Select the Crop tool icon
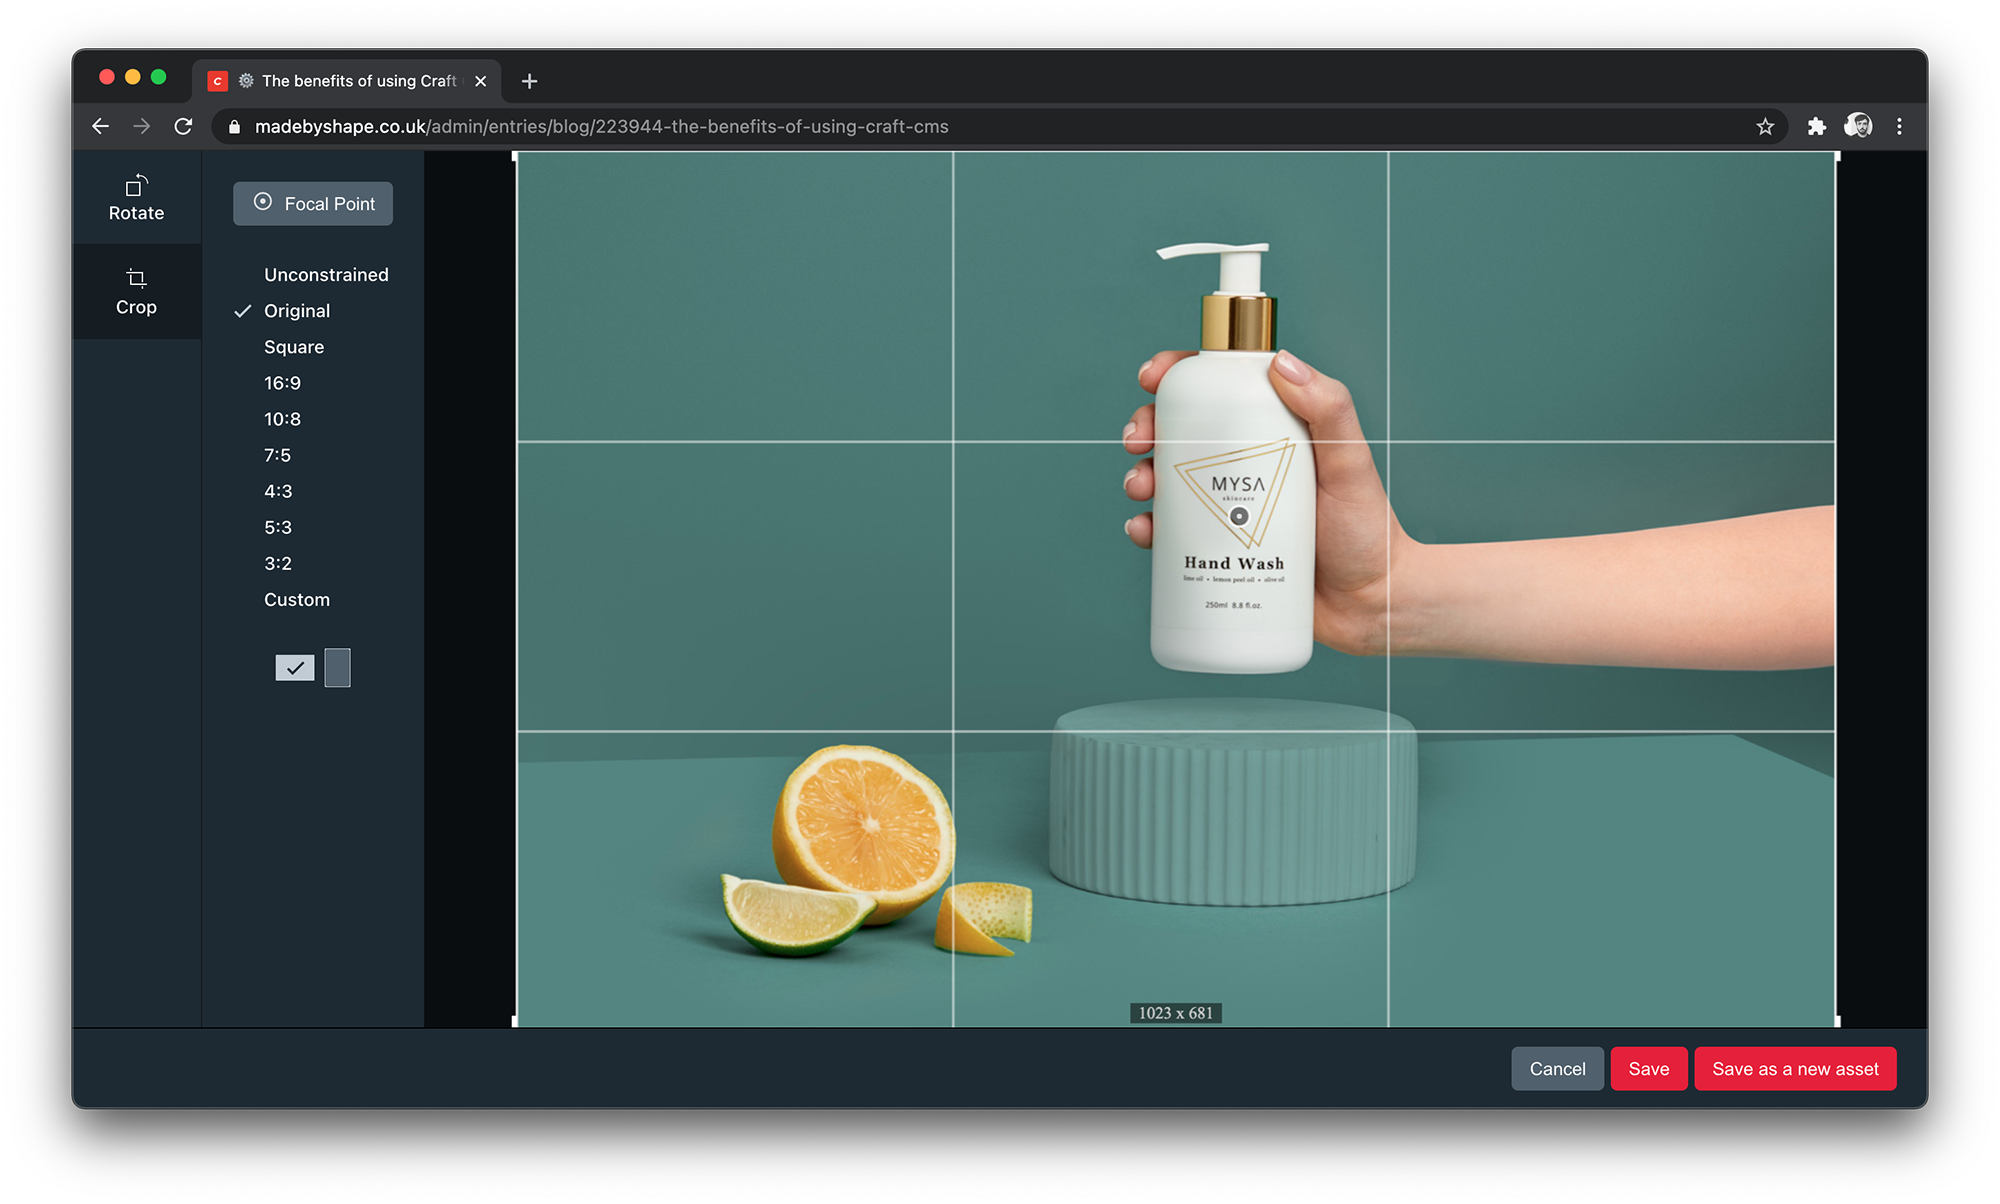 136,279
